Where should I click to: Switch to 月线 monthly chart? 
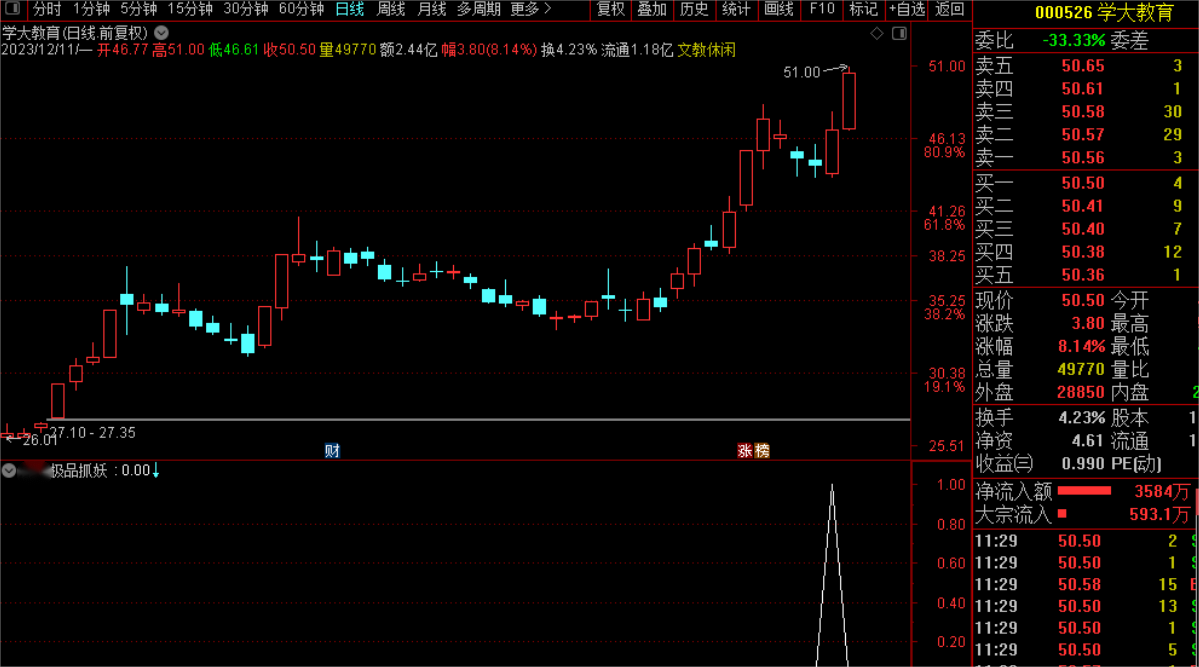click(x=432, y=9)
